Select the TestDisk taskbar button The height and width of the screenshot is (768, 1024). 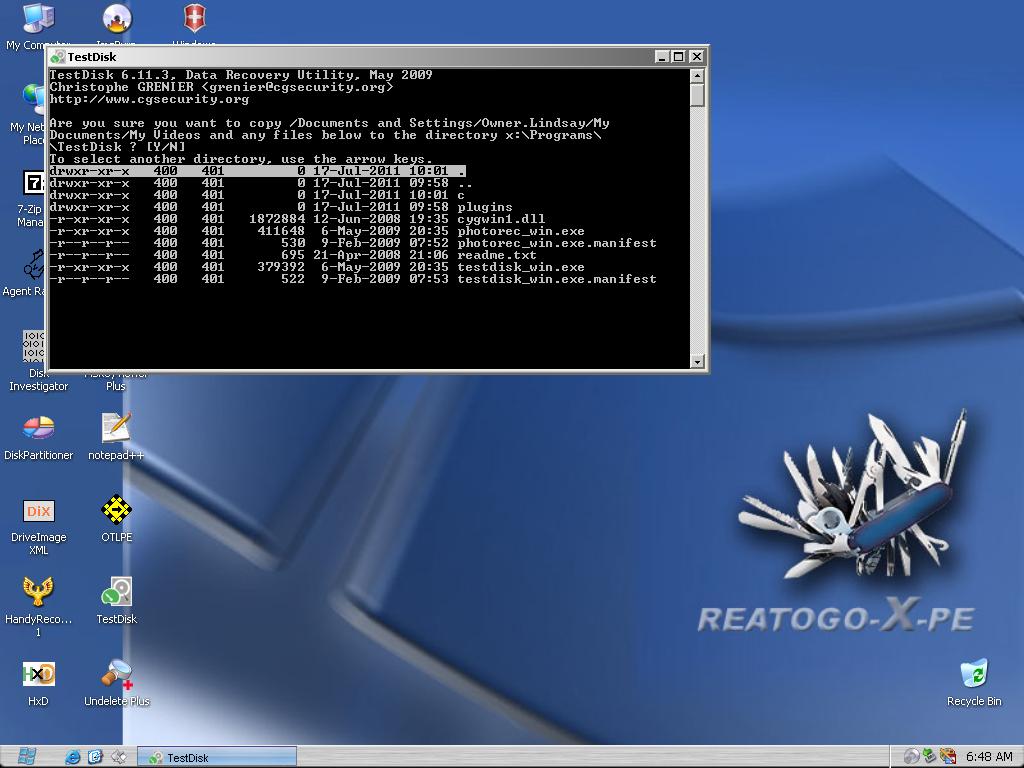[x=217, y=758]
